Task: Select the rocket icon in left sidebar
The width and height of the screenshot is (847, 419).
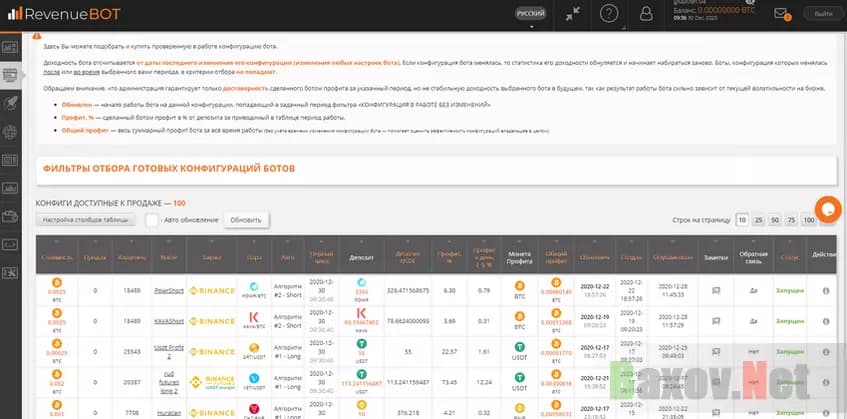Action: [x=11, y=102]
